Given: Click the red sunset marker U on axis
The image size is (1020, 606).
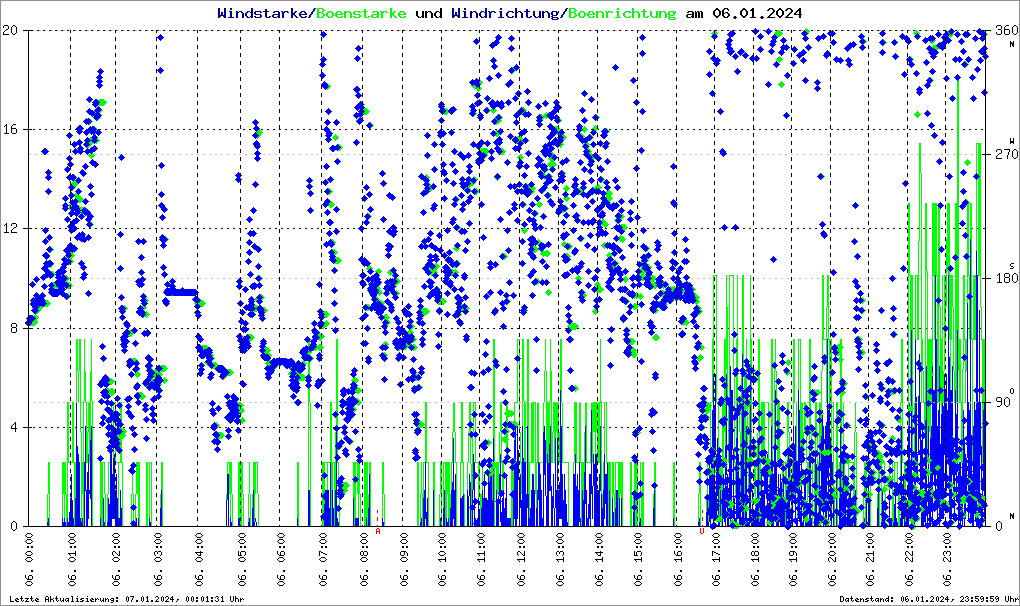Looking at the screenshot, I should [x=701, y=531].
